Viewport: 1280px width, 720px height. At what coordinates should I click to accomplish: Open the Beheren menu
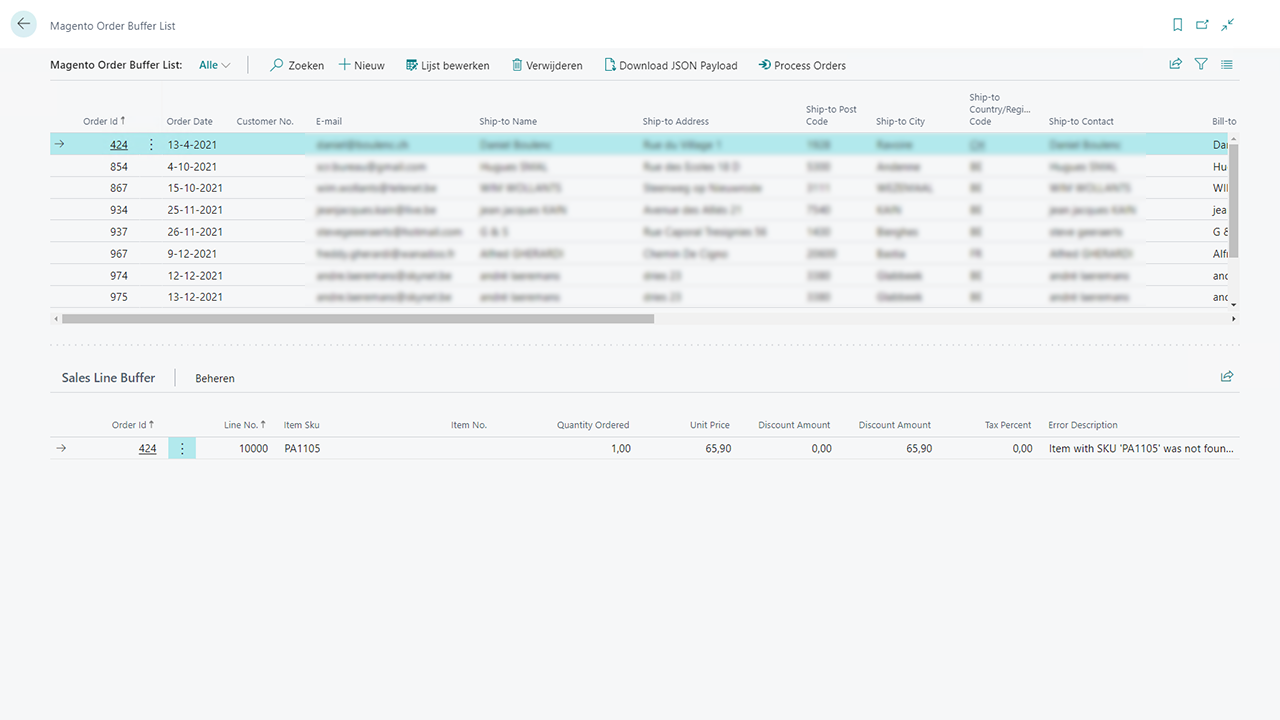[215, 378]
